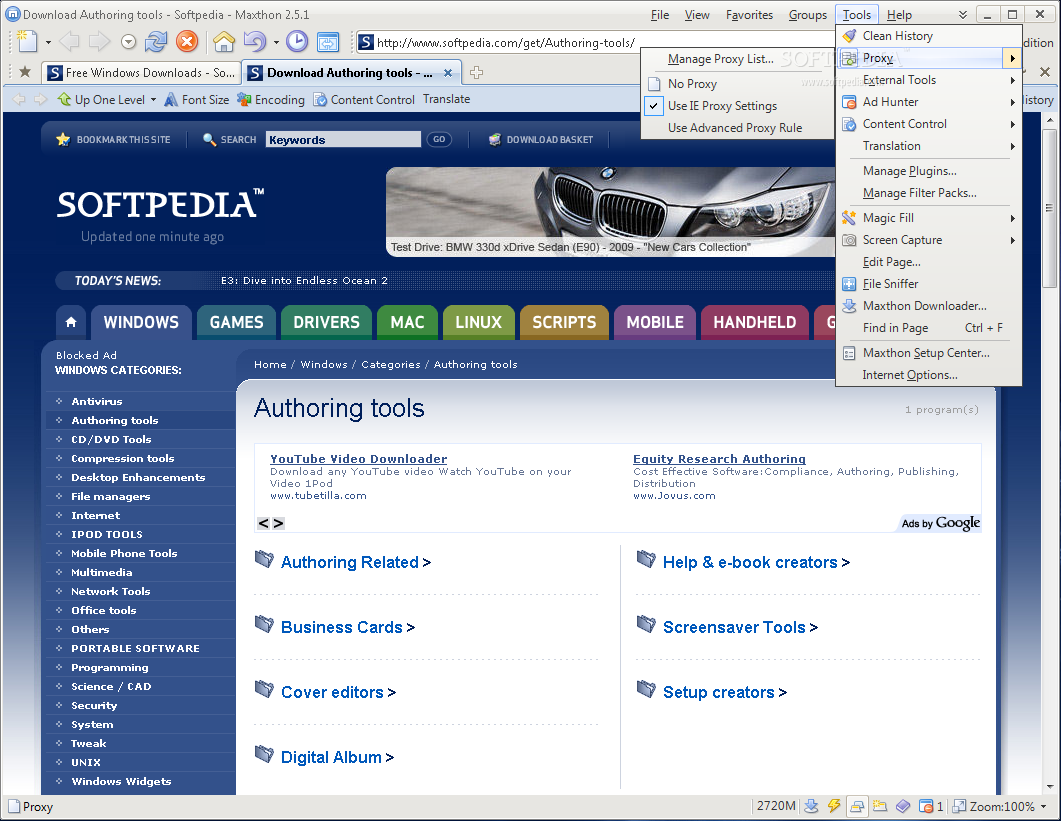
Task: Add a new tab with the plus icon
Action: [476, 72]
